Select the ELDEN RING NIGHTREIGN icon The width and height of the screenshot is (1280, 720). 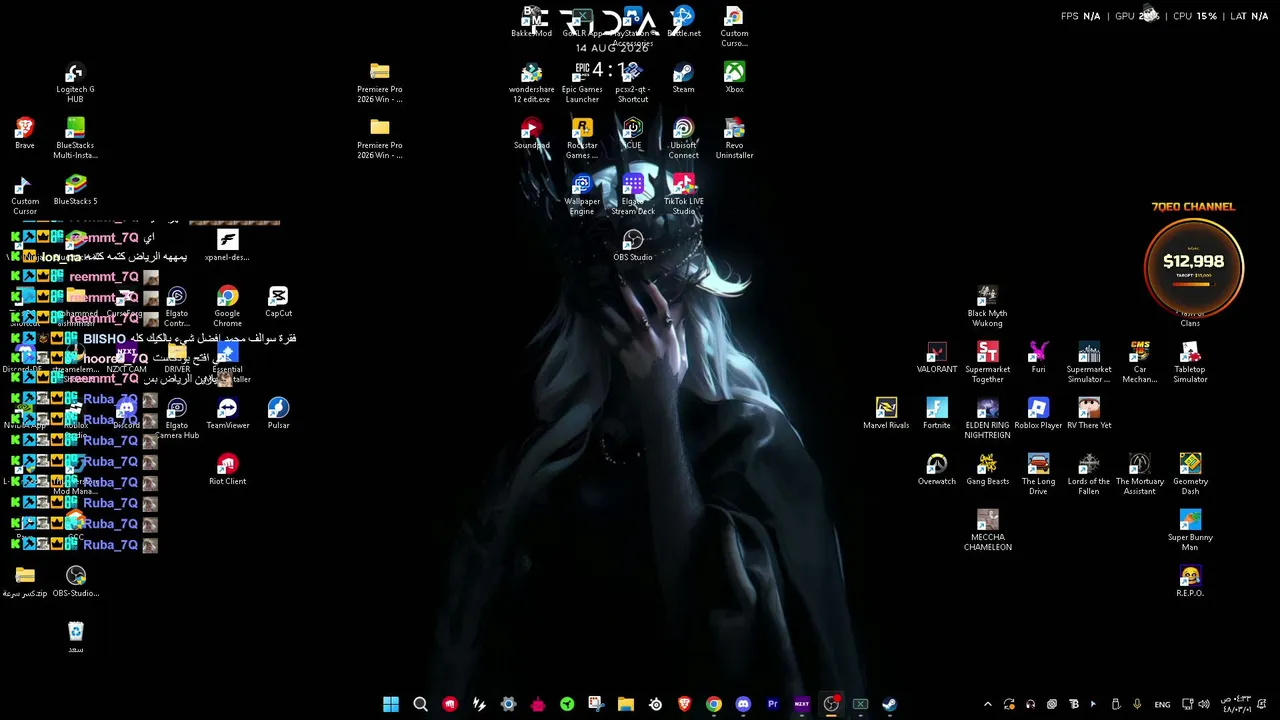click(x=987, y=419)
